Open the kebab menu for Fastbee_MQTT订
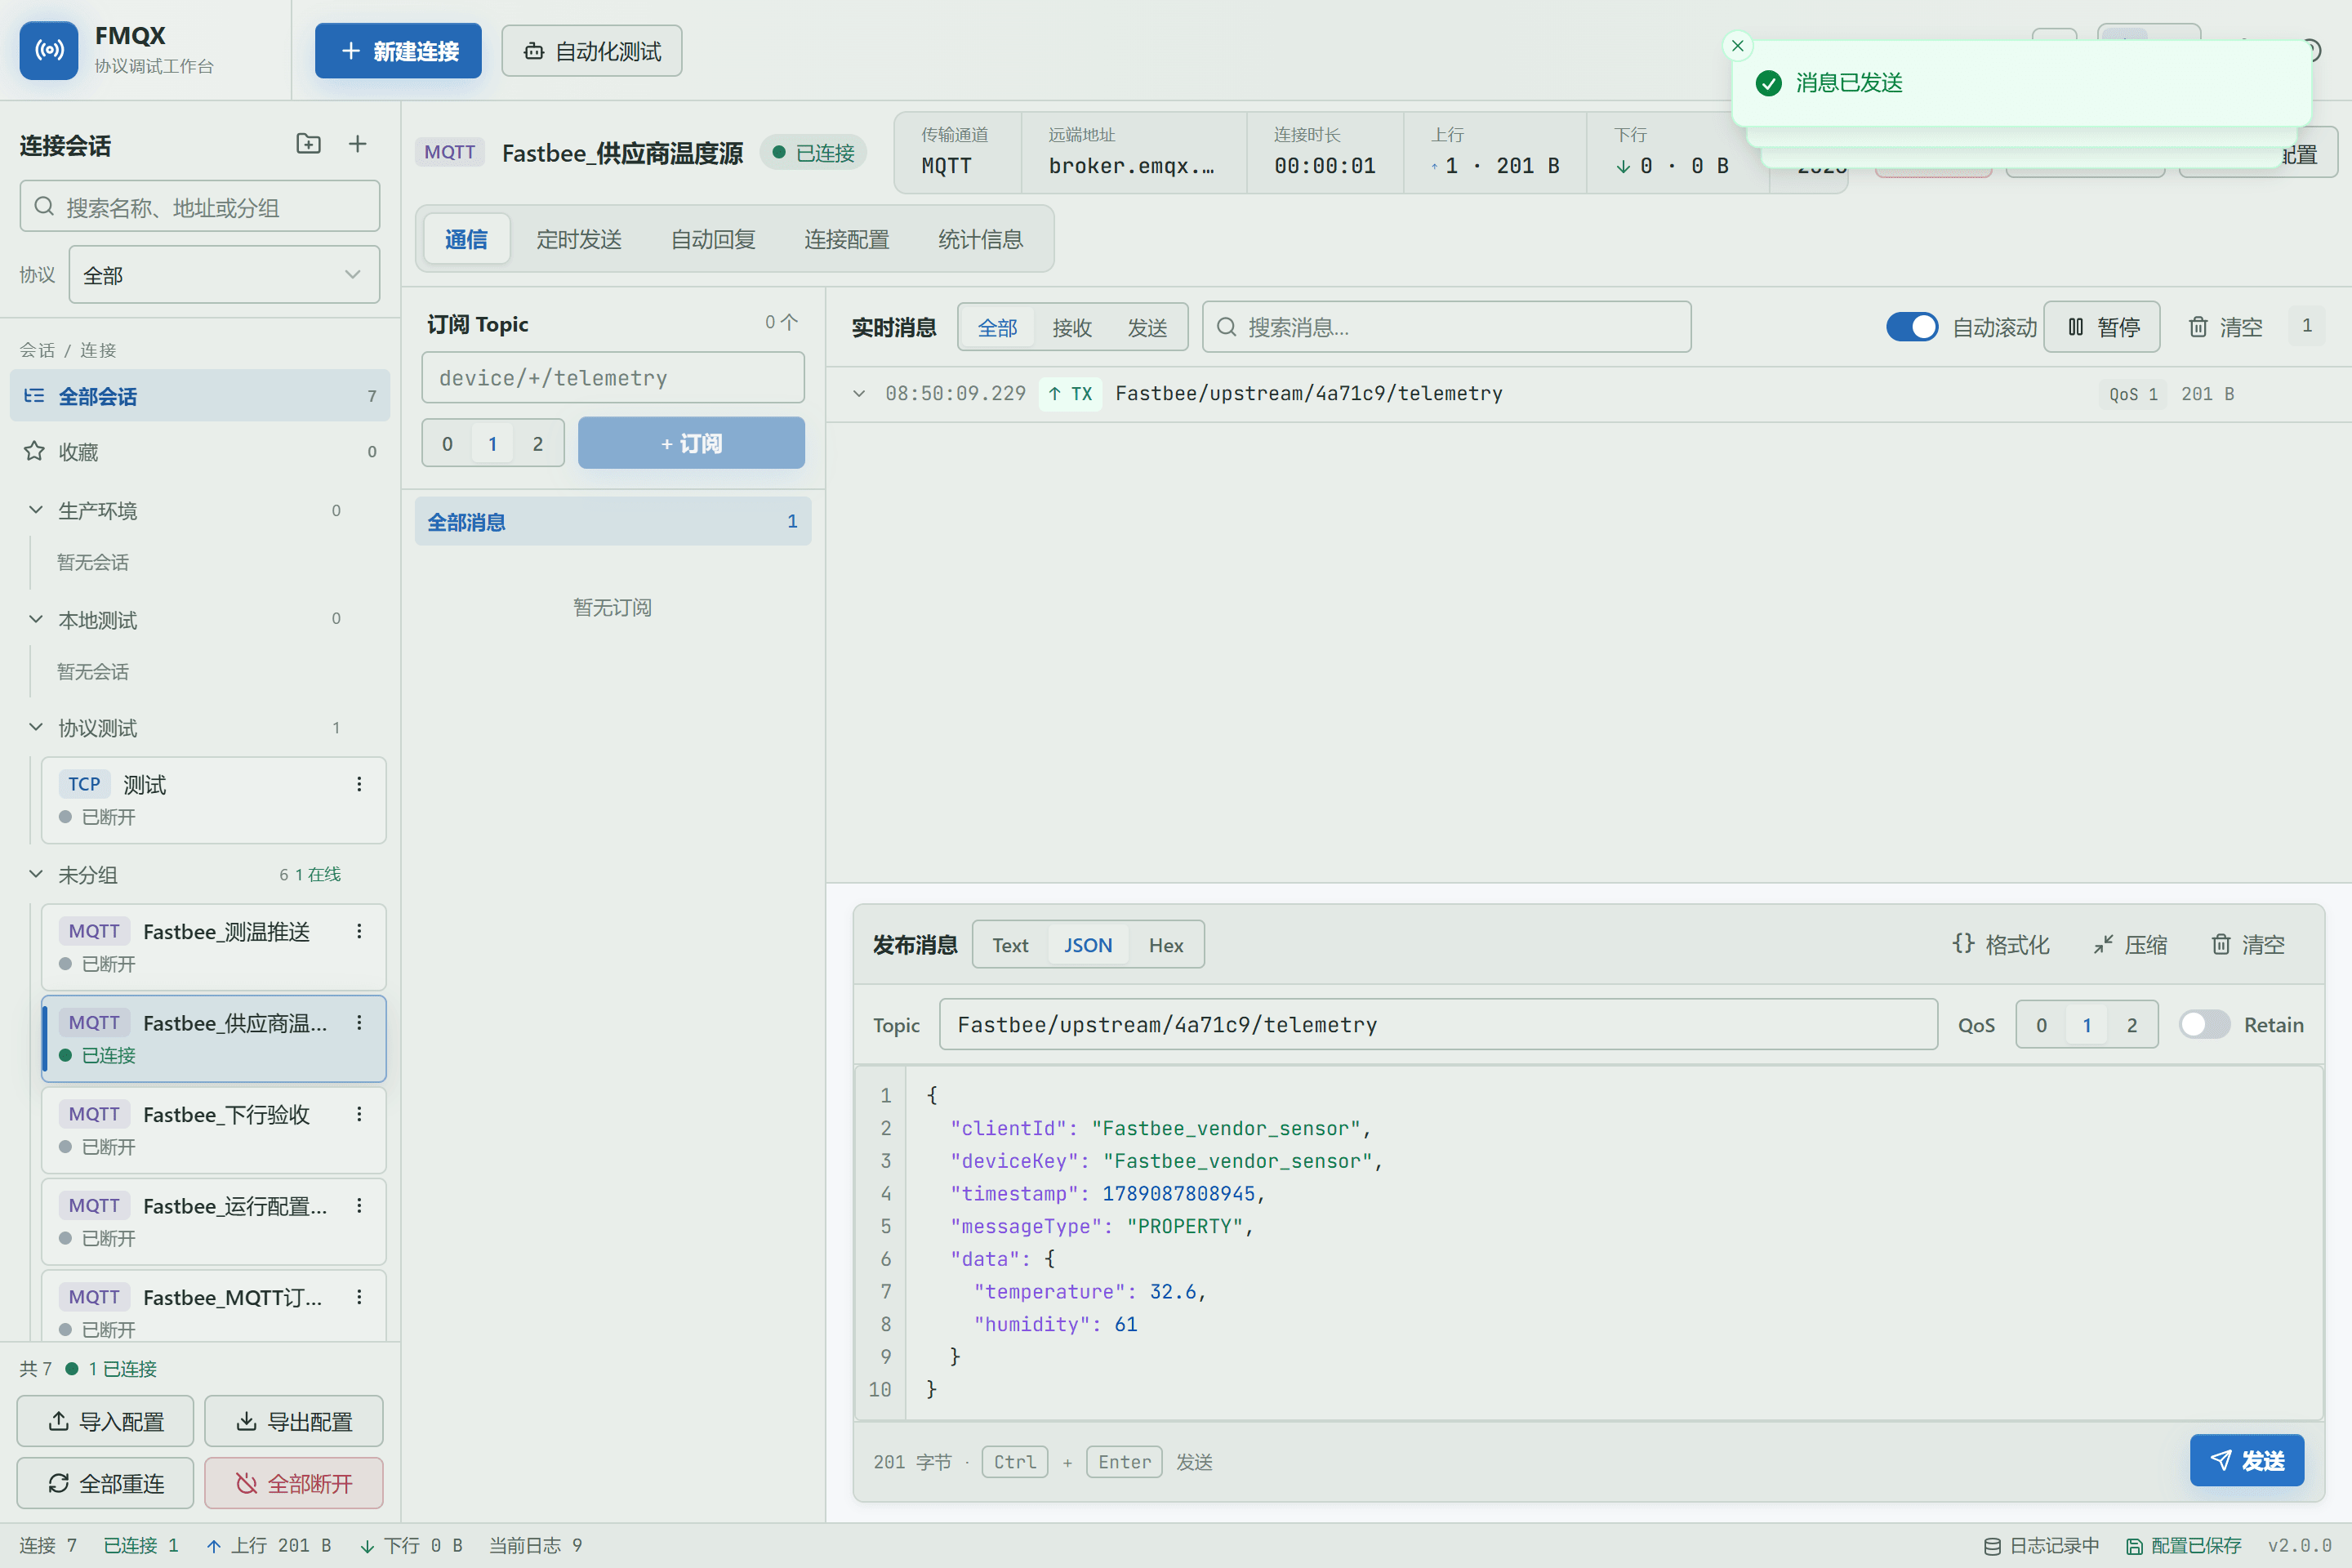Viewport: 2352px width, 1568px height. point(359,1298)
